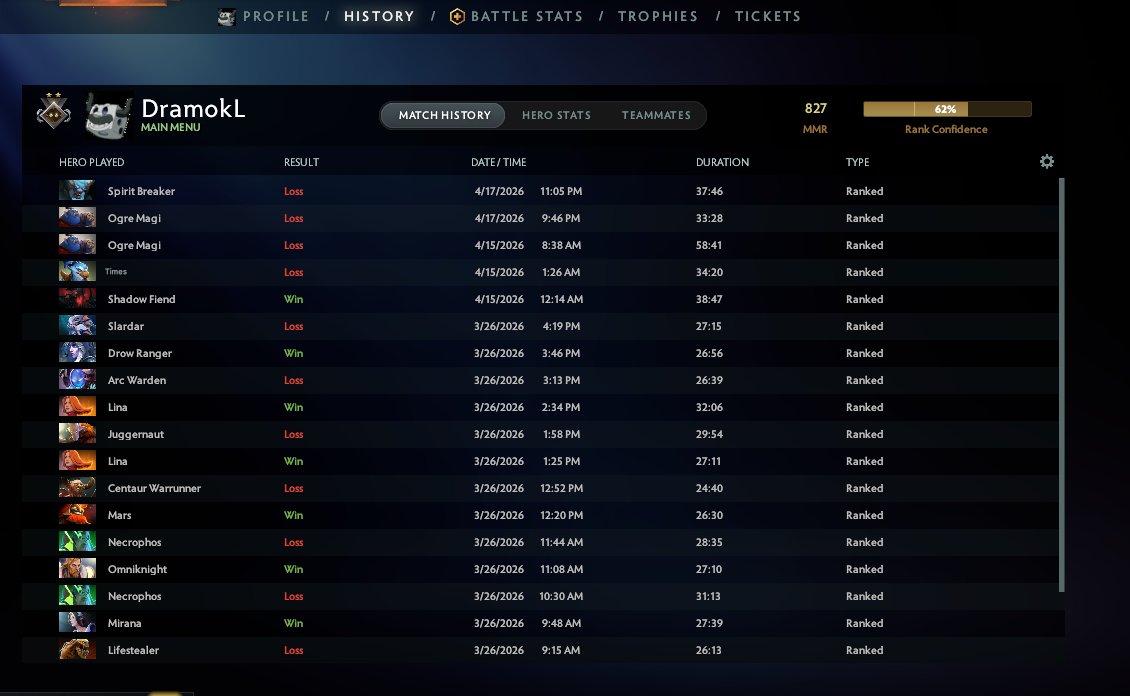The width and height of the screenshot is (1130, 696).
Task: Select the Drow Ranger hero name
Action: (x=140, y=353)
